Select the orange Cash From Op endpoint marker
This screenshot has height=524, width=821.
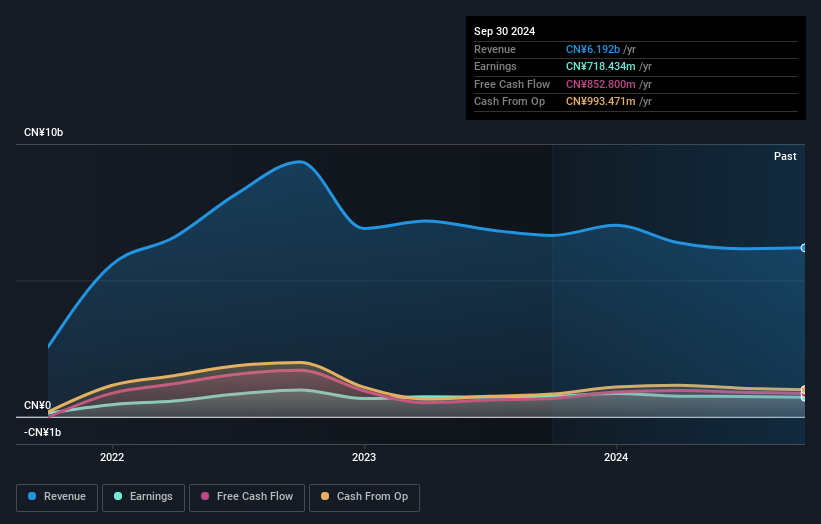804,390
